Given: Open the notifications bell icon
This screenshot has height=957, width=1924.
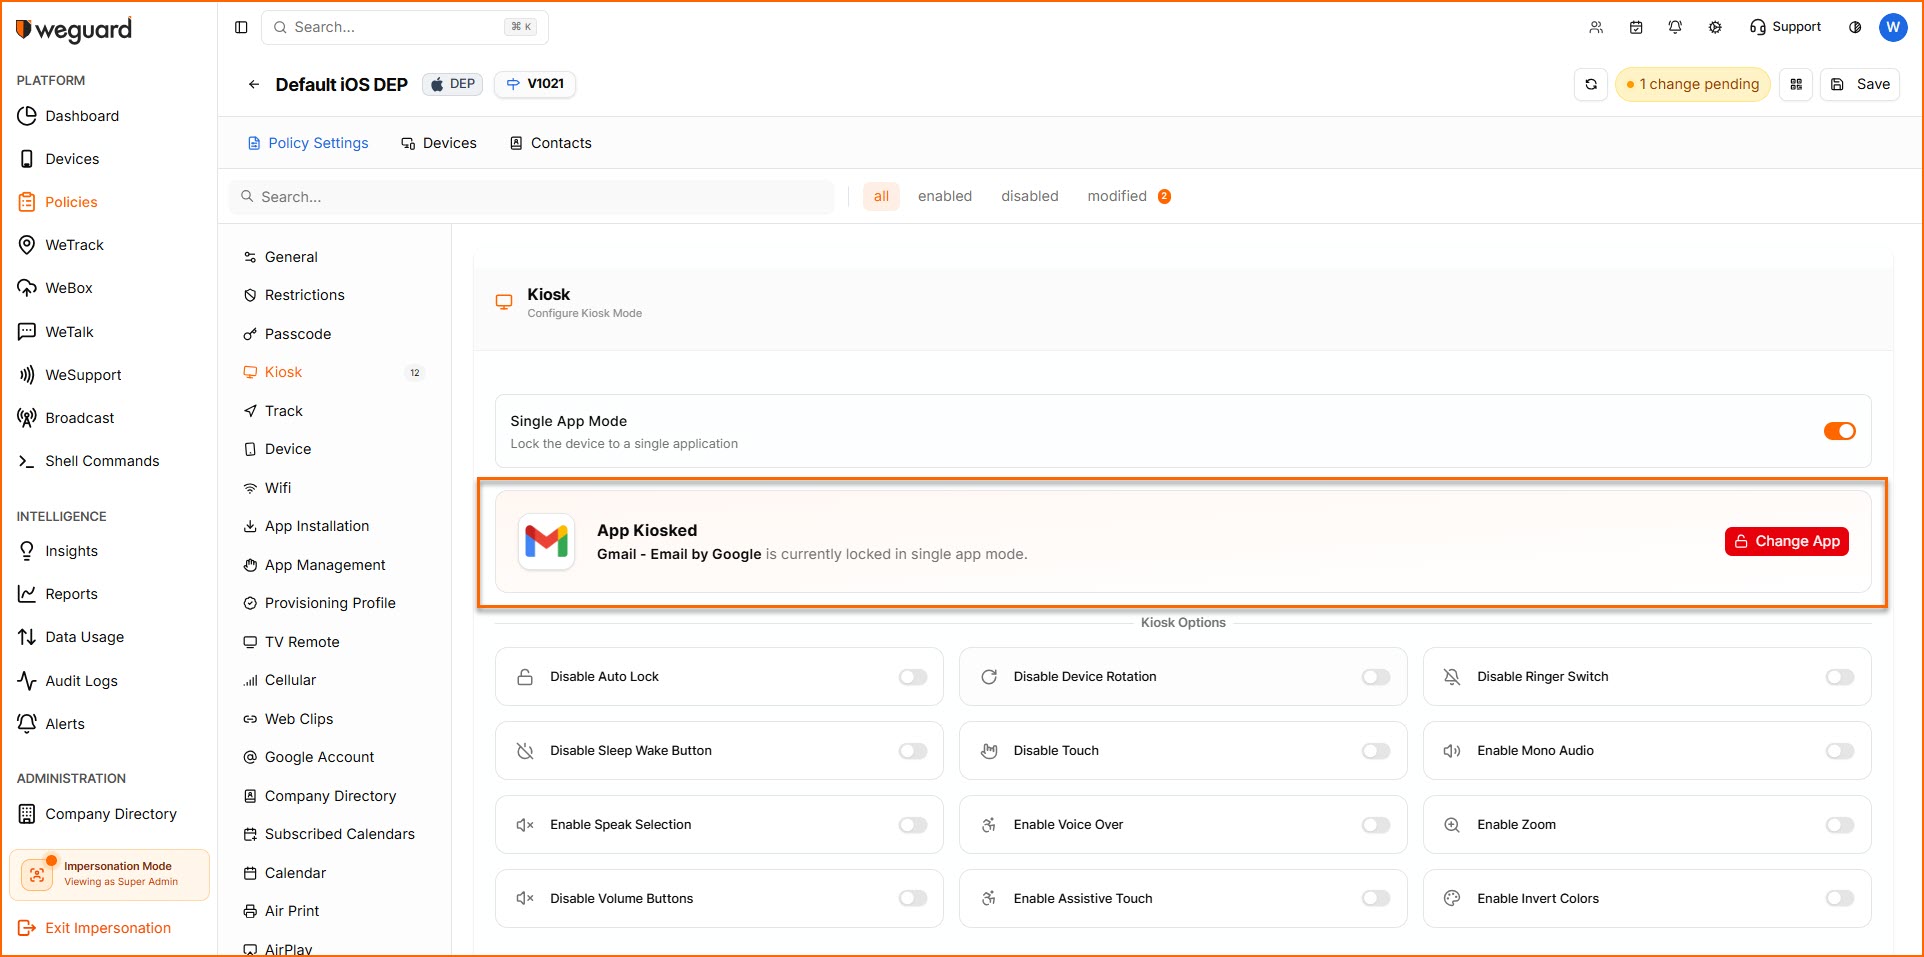Looking at the screenshot, I should tap(1675, 27).
